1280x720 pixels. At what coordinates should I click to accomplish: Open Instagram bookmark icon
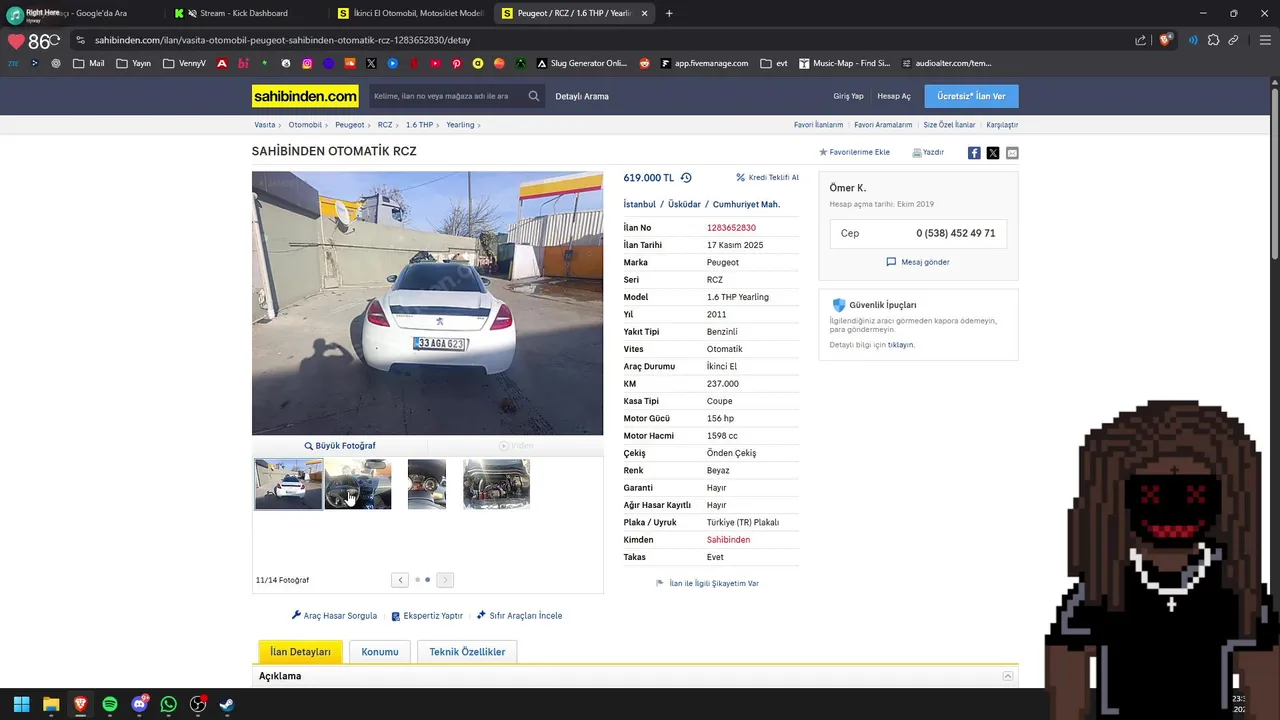click(307, 63)
